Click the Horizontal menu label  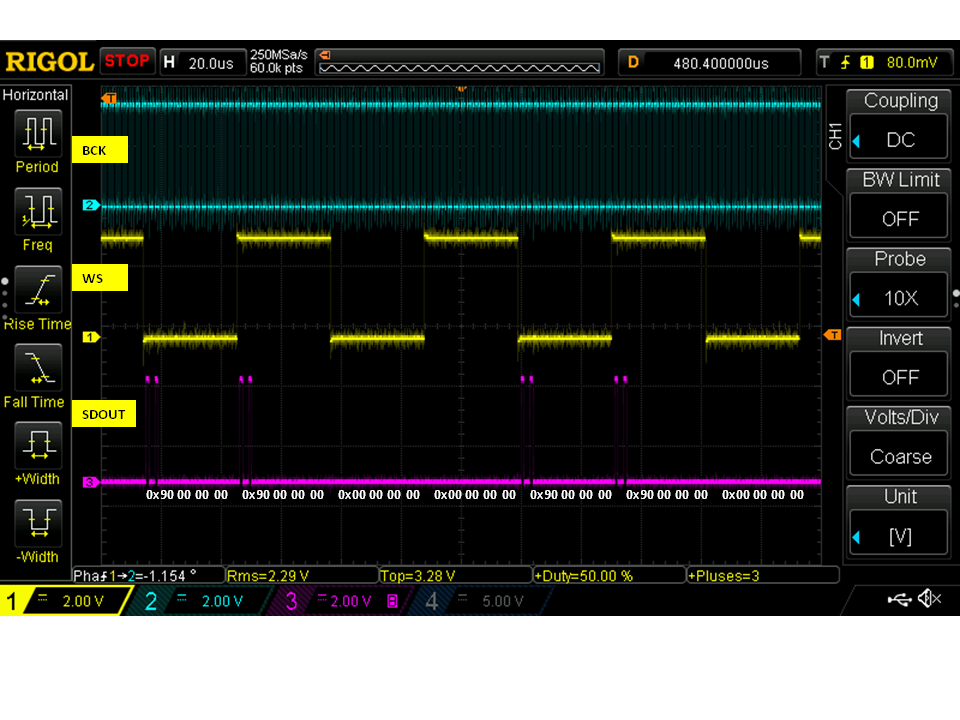click(36, 95)
